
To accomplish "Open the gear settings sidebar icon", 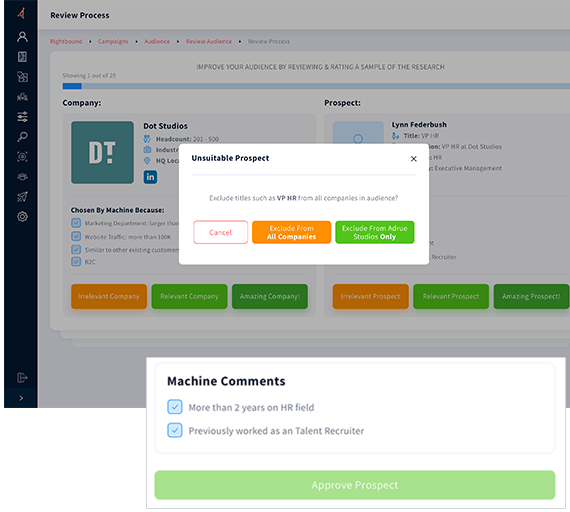I will (22, 217).
